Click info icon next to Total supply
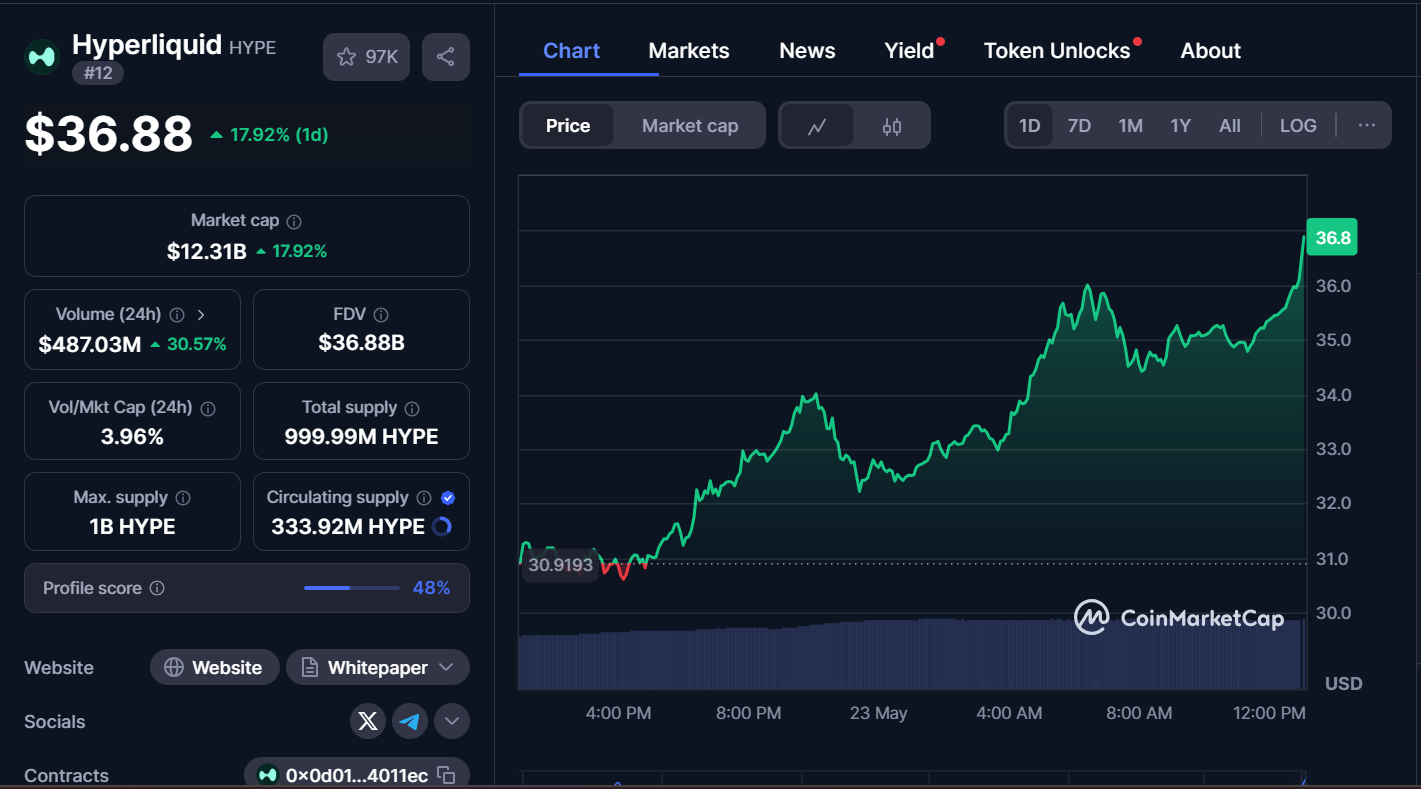This screenshot has height=789, width=1421. click(x=412, y=408)
